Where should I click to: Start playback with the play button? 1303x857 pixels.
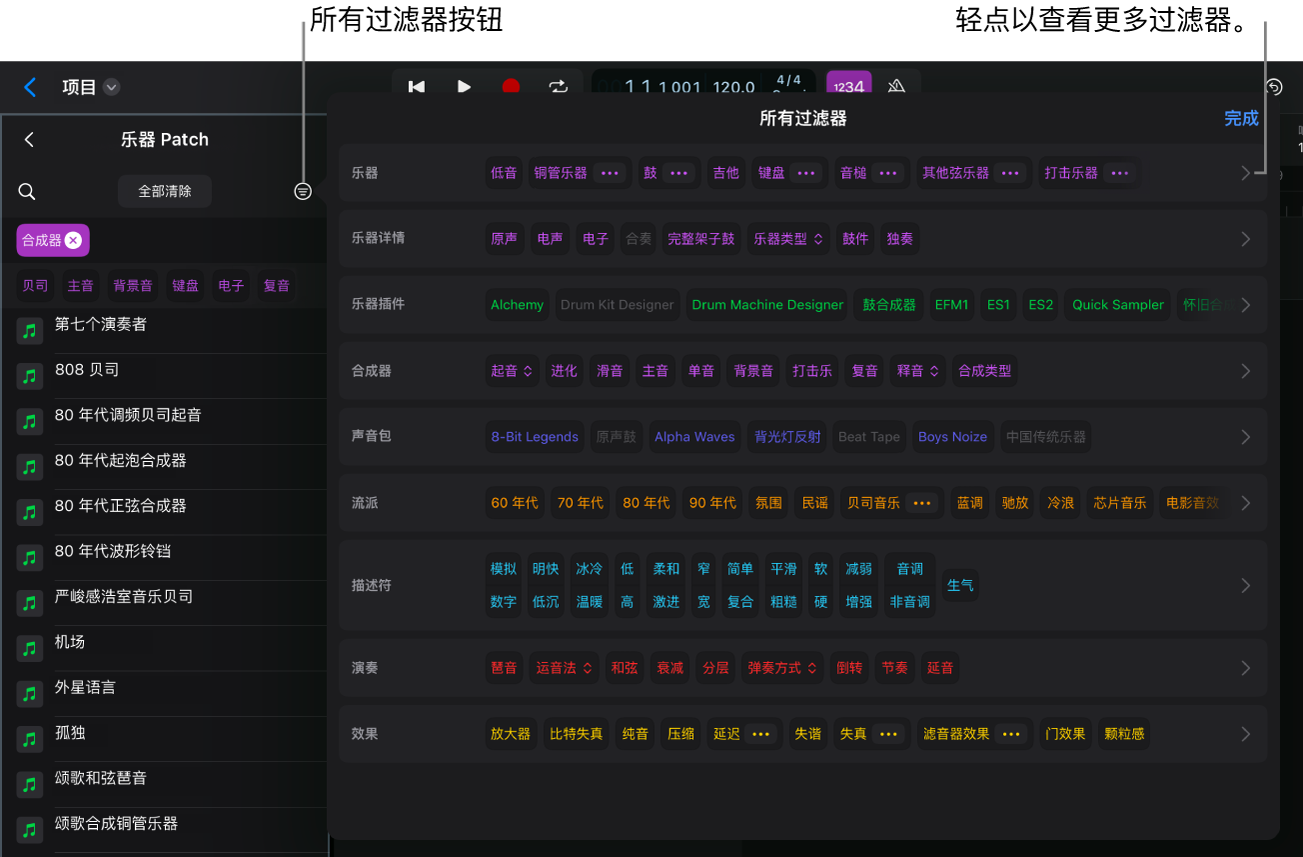pos(464,87)
